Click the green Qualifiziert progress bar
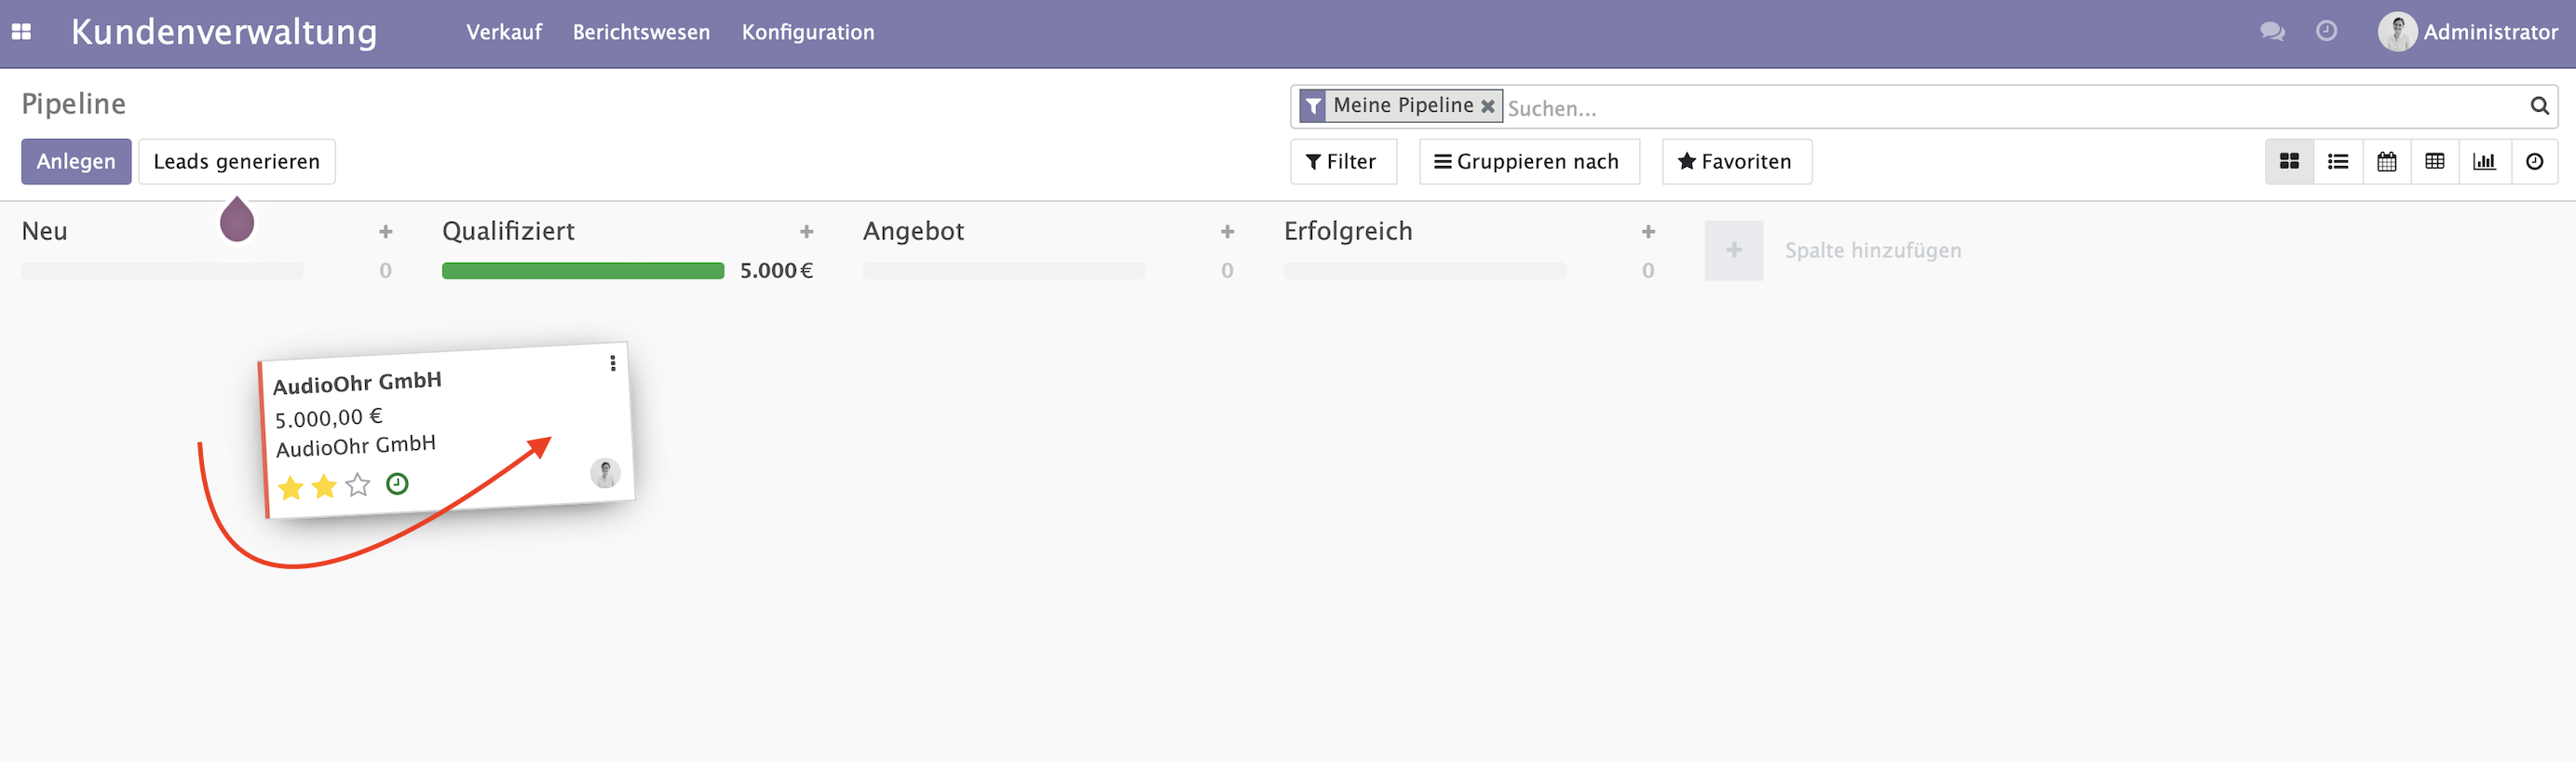Viewport: 2576px width, 762px height. (x=583, y=270)
